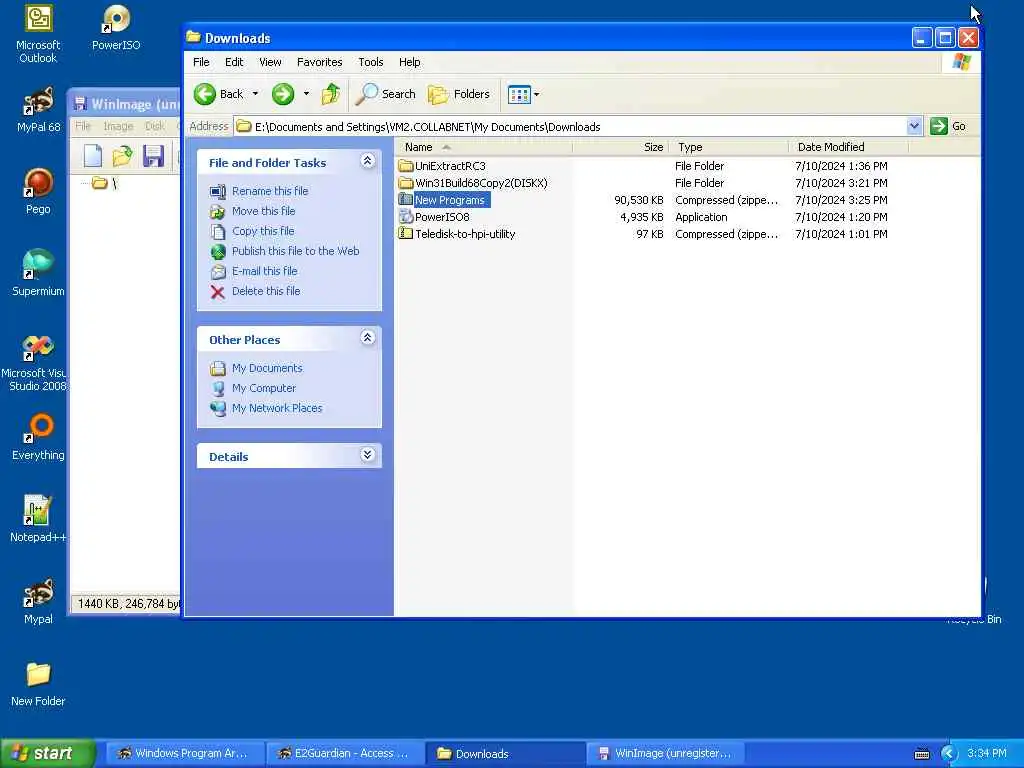Click the MyPal 68 desktop icon
Image resolution: width=1024 pixels, height=768 pixels.
coord(38,110)
